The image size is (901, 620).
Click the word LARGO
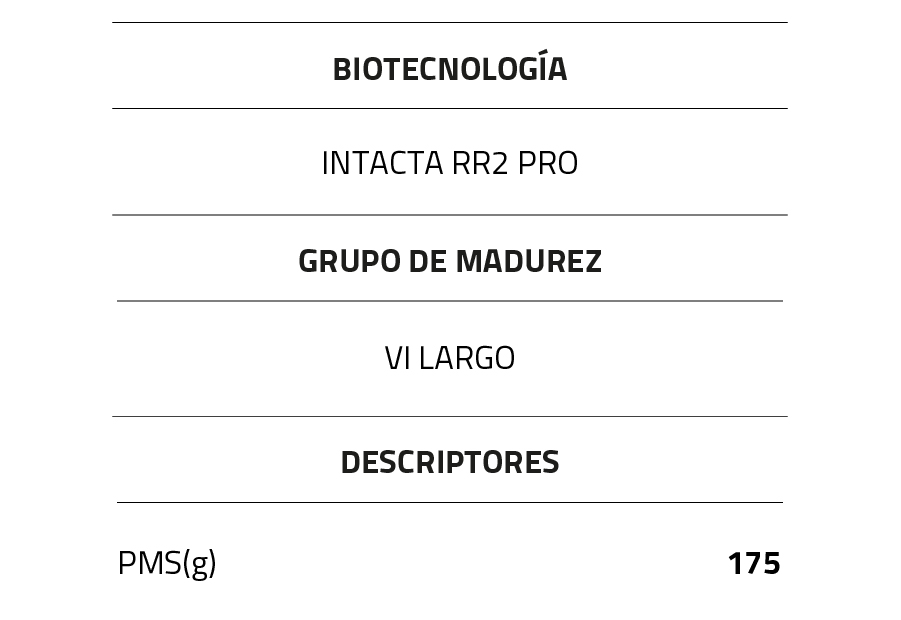tap(467, 358)
